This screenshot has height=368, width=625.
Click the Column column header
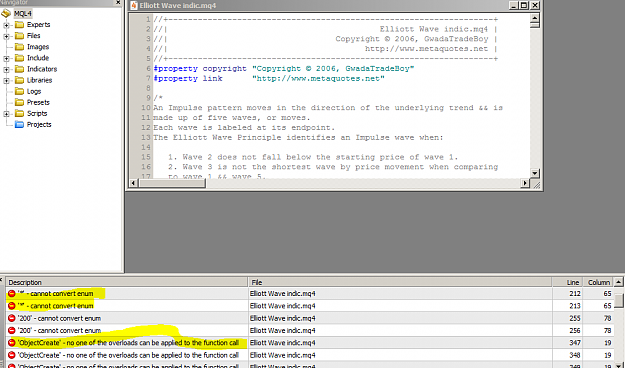pyautogui.click(x=598, y=282)
